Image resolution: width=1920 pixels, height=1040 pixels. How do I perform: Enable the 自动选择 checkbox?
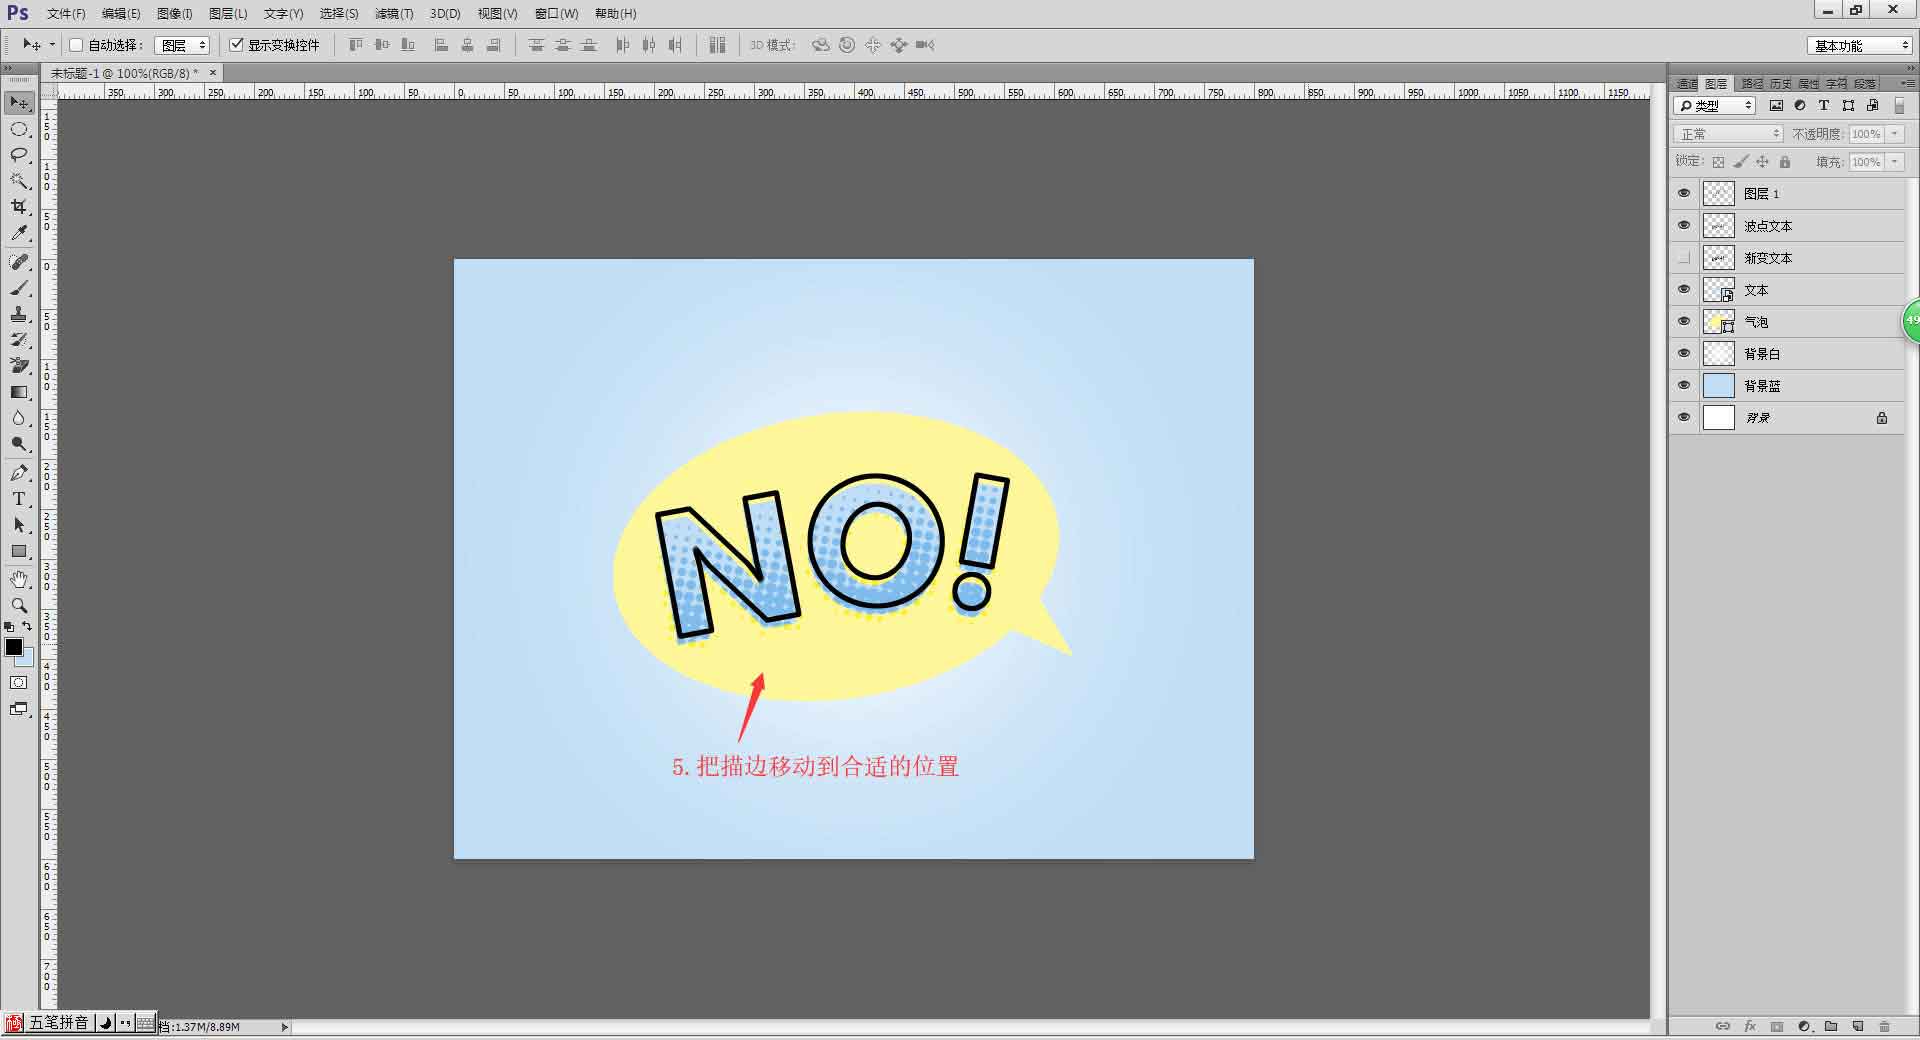[76, 45]
